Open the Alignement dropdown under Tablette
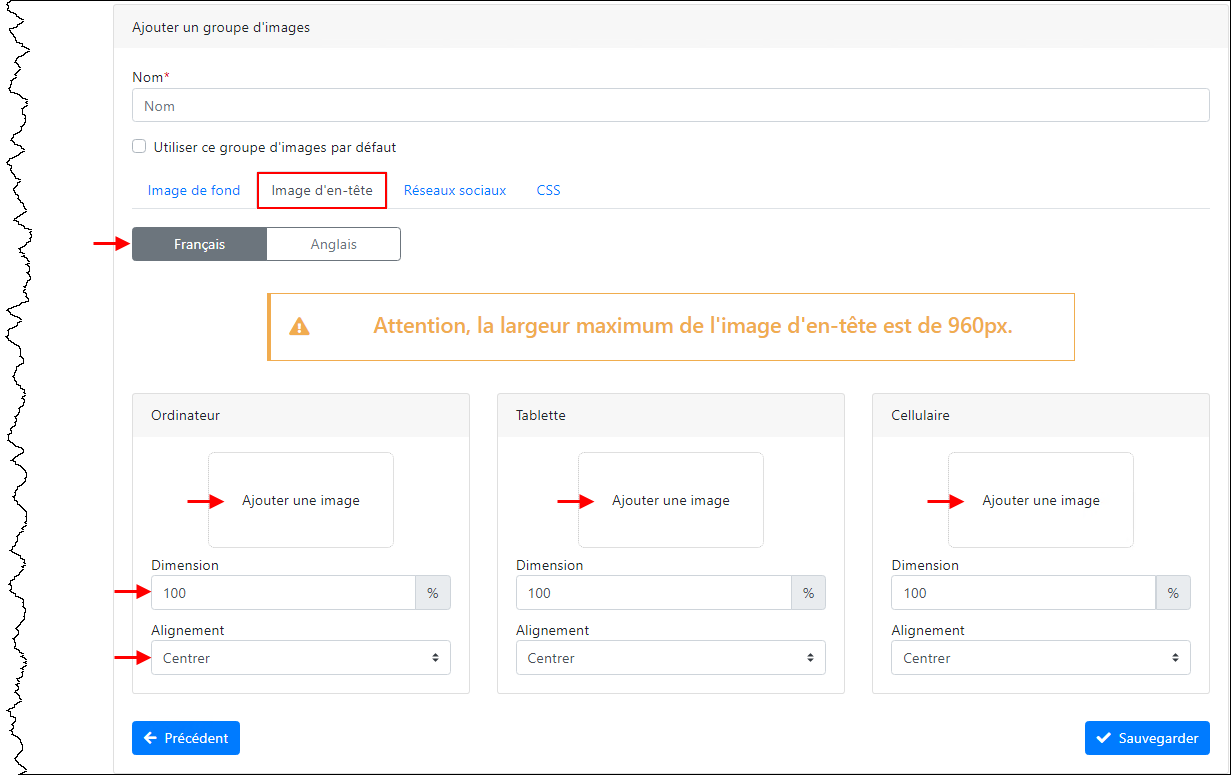 [x=670, y=657]
